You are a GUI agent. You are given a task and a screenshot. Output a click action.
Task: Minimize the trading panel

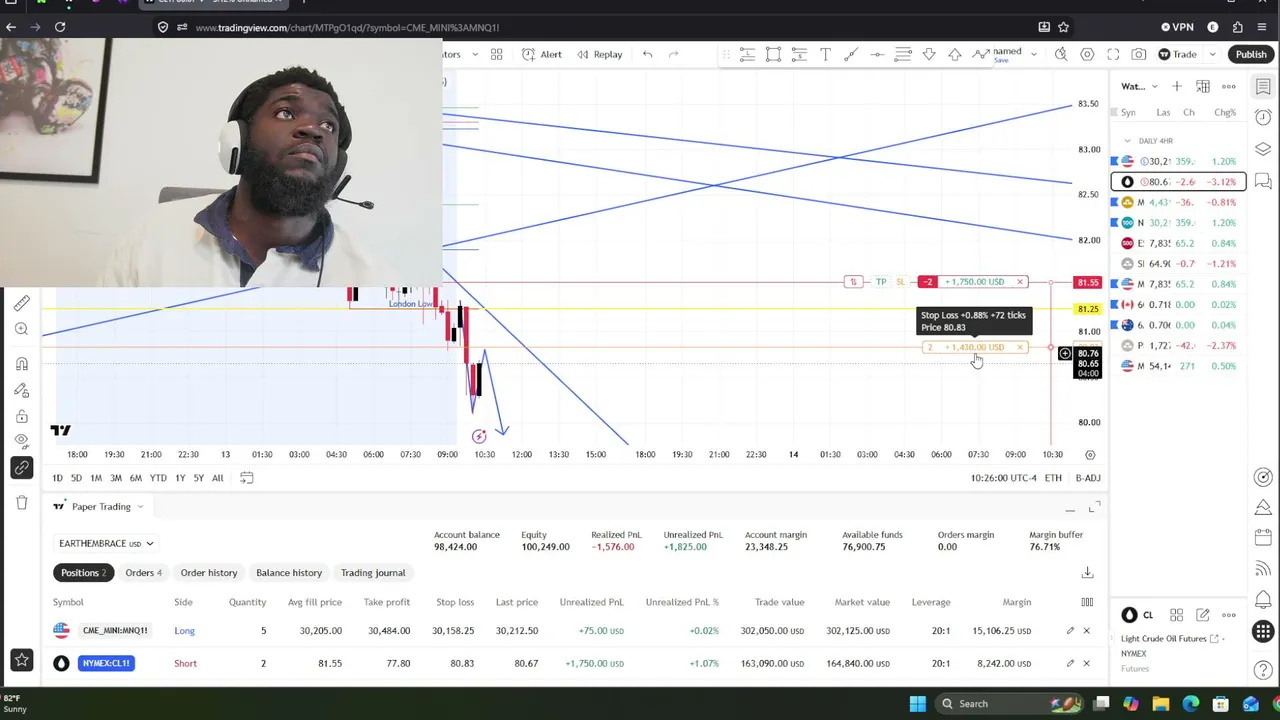point(1070,509)
